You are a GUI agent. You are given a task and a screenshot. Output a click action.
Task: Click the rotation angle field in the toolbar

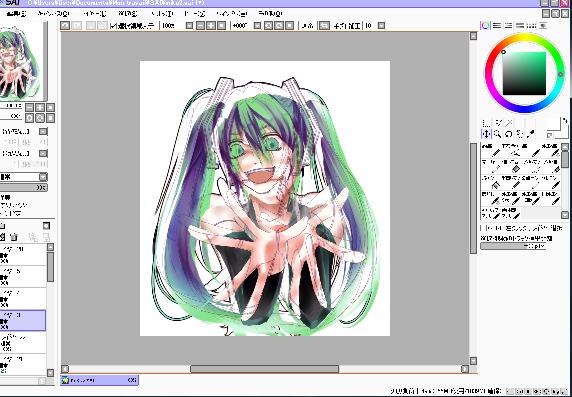coord(242,26)
